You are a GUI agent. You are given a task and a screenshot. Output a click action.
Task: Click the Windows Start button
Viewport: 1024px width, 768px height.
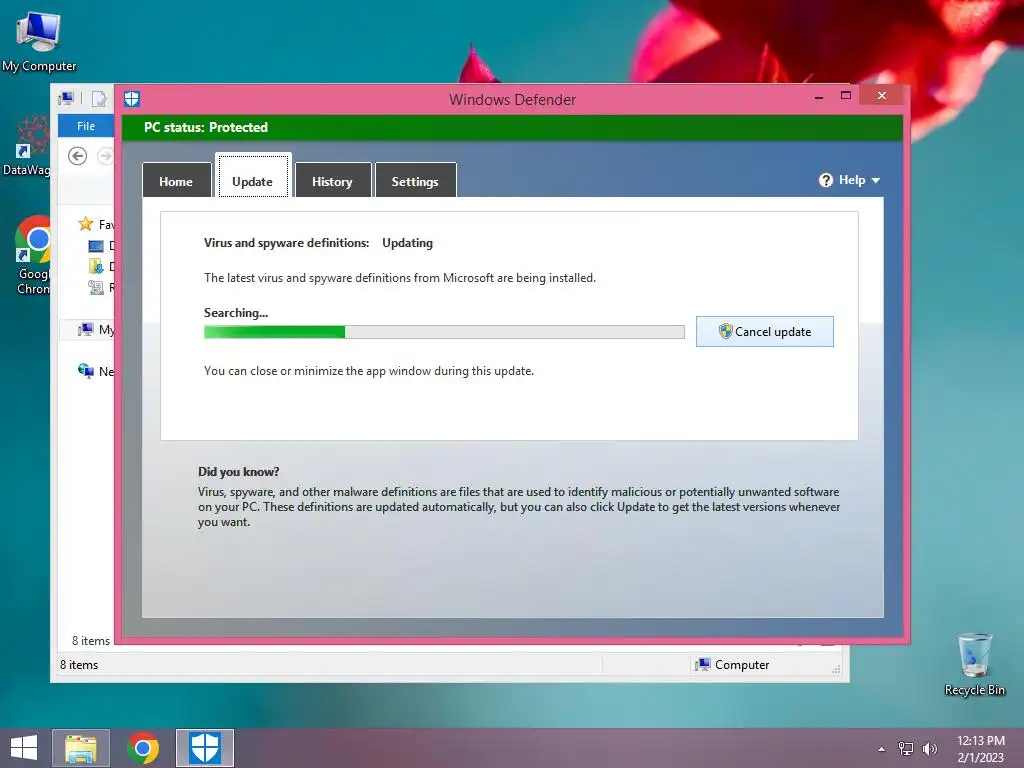(x=24, y=748)
